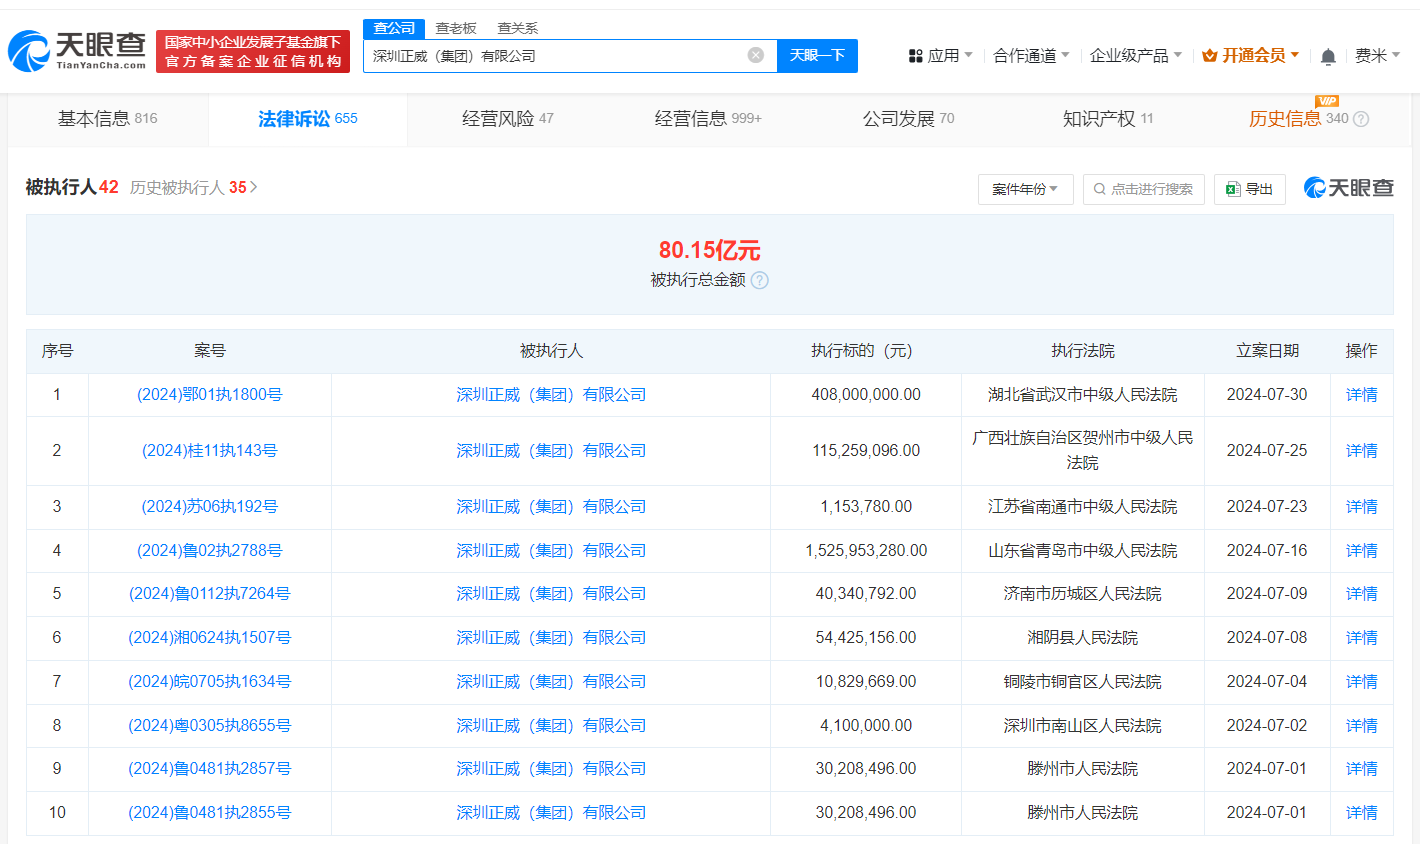Click the help question mark under 被执行总金额

(x=759, y=281)
